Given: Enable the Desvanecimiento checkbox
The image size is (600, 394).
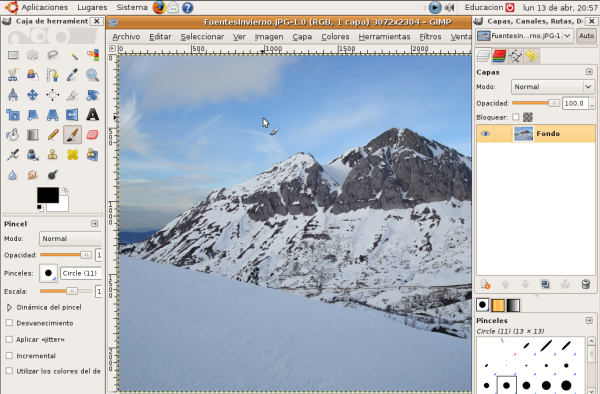Looking at the screenshot, I should pos(10,323).
